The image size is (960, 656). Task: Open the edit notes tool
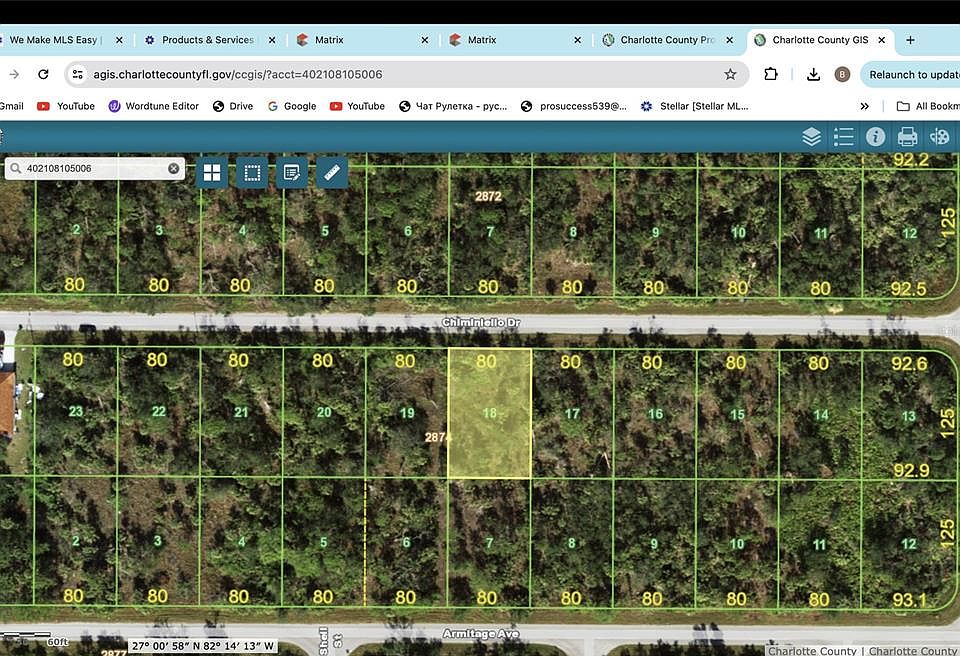292,173
